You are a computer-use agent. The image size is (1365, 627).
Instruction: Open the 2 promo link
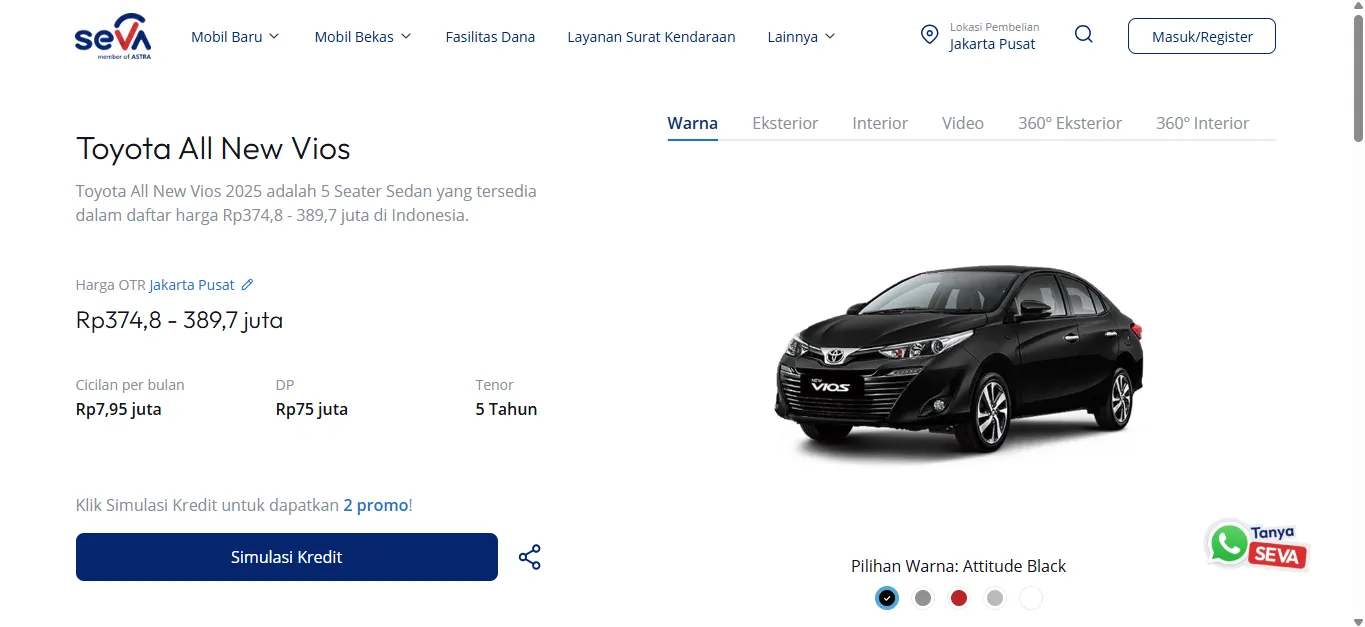coord(376,505)
